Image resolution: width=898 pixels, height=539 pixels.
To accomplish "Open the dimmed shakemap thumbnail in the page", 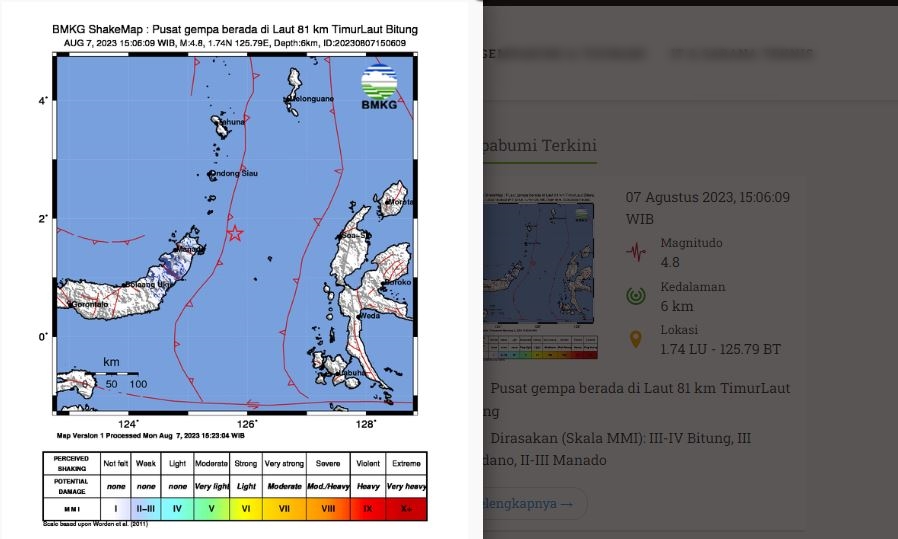I will pyautogui.click(x=539, y=277).
